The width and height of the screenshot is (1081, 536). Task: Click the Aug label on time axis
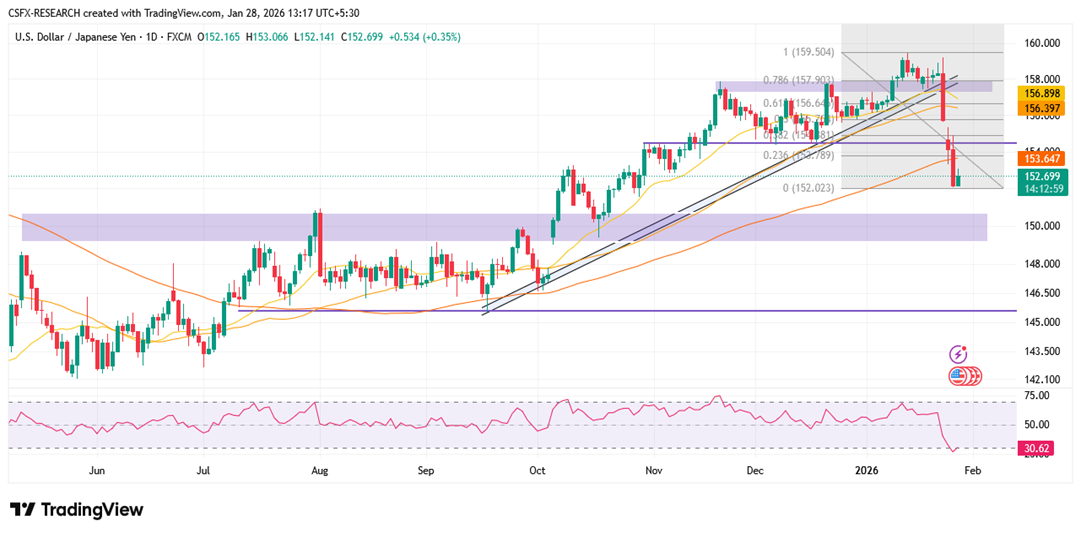[x=319, y=470]
